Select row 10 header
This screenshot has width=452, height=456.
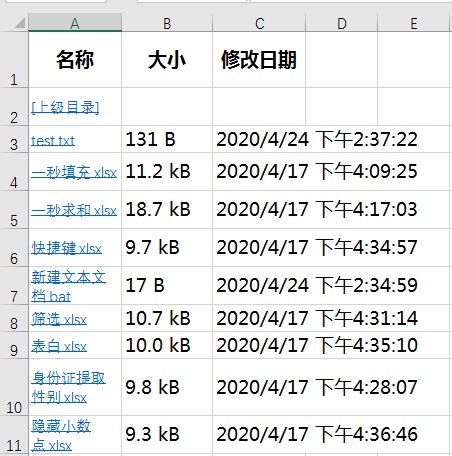click(14, 387)
